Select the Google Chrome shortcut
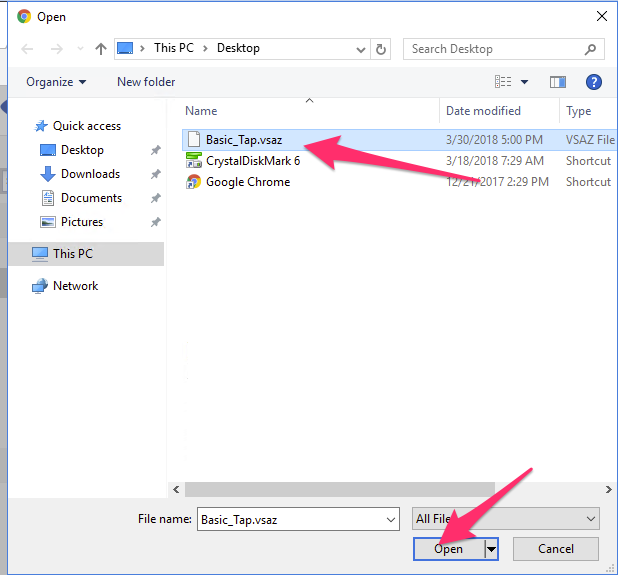This screenshot has height=575, width=618. 248,182
